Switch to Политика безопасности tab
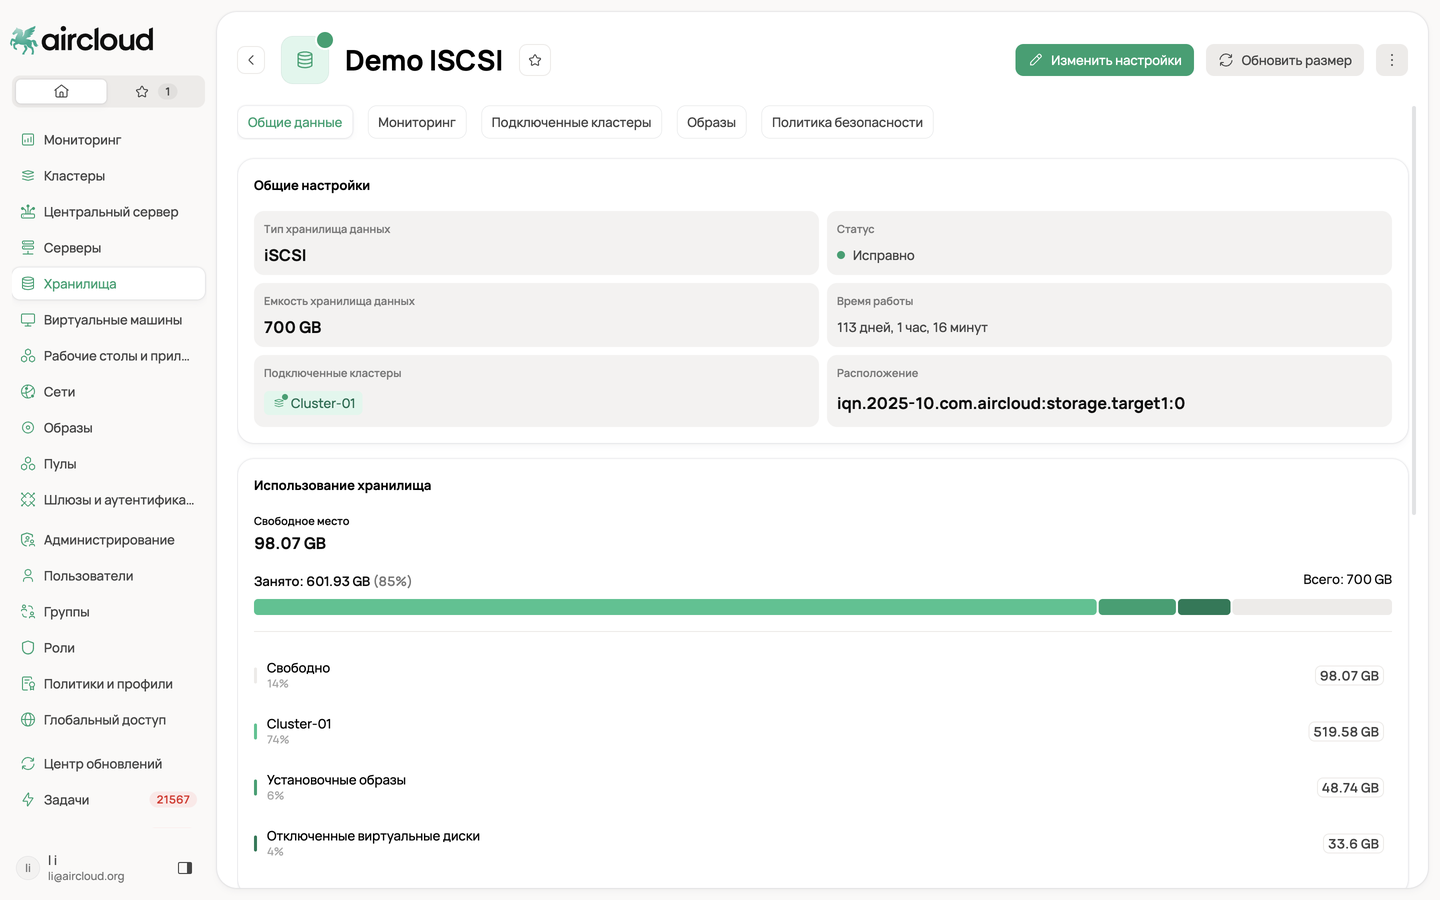Screen dimensions: 1440x900 (847, 122)
